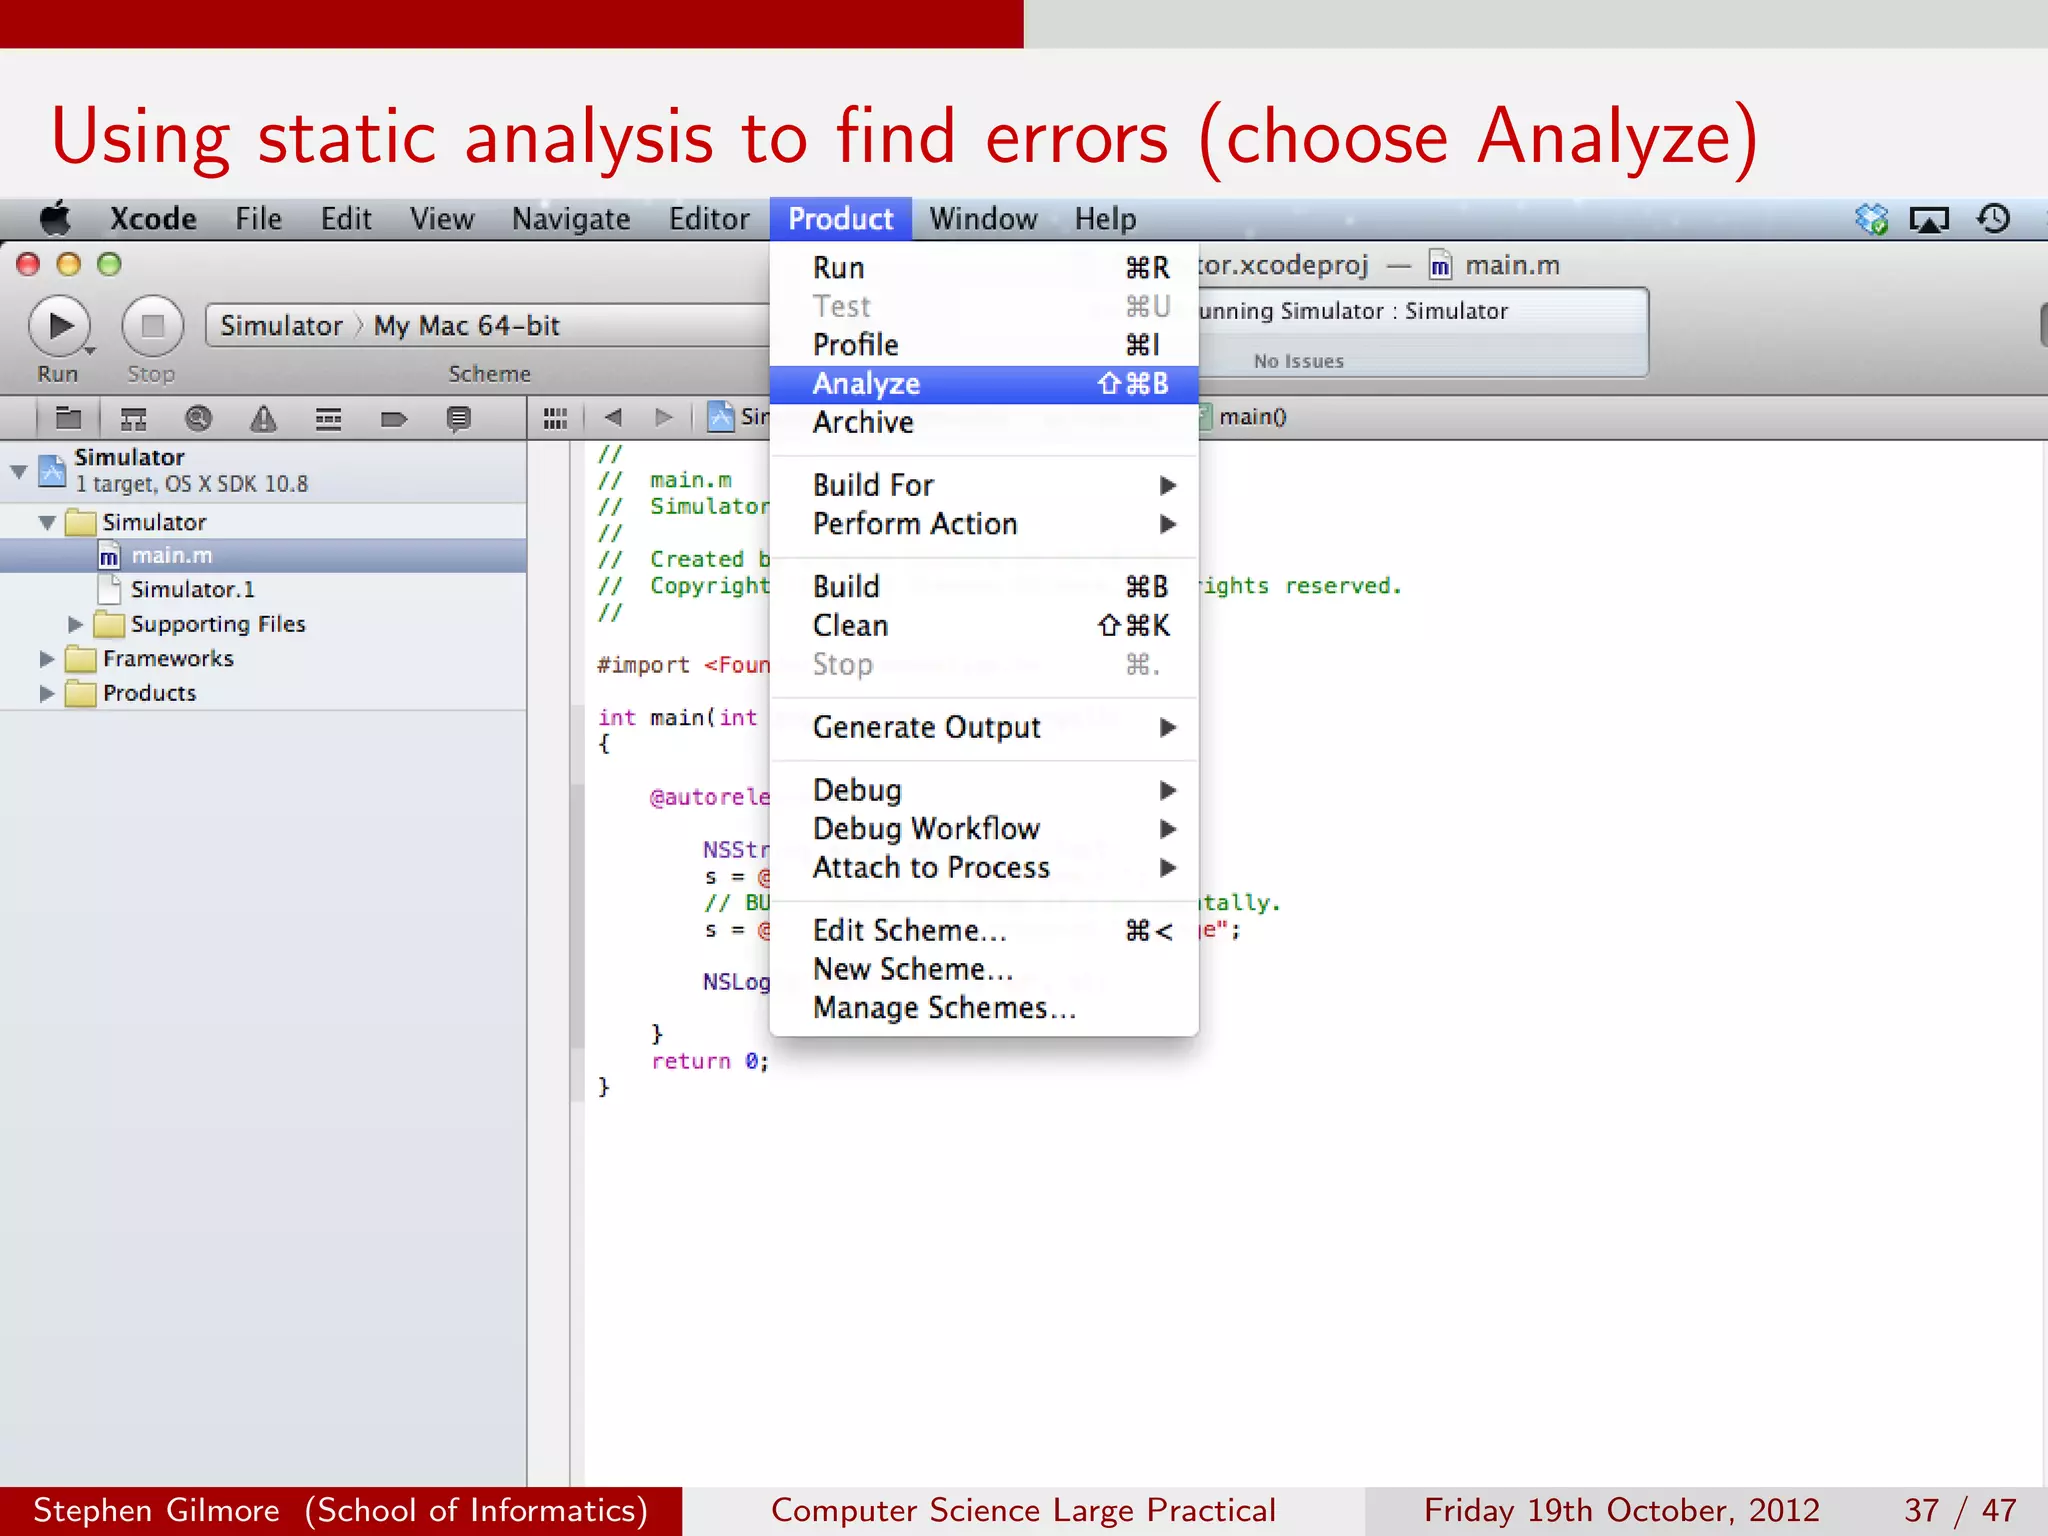Screen dimensions: 2048x1536
Task: Click the Run play button
Action: tap(60, 326)
